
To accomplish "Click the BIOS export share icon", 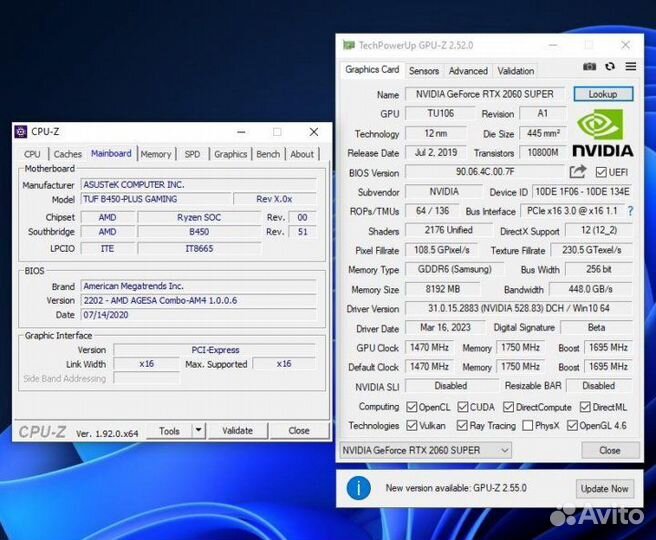I will click(x=578, y=171).
